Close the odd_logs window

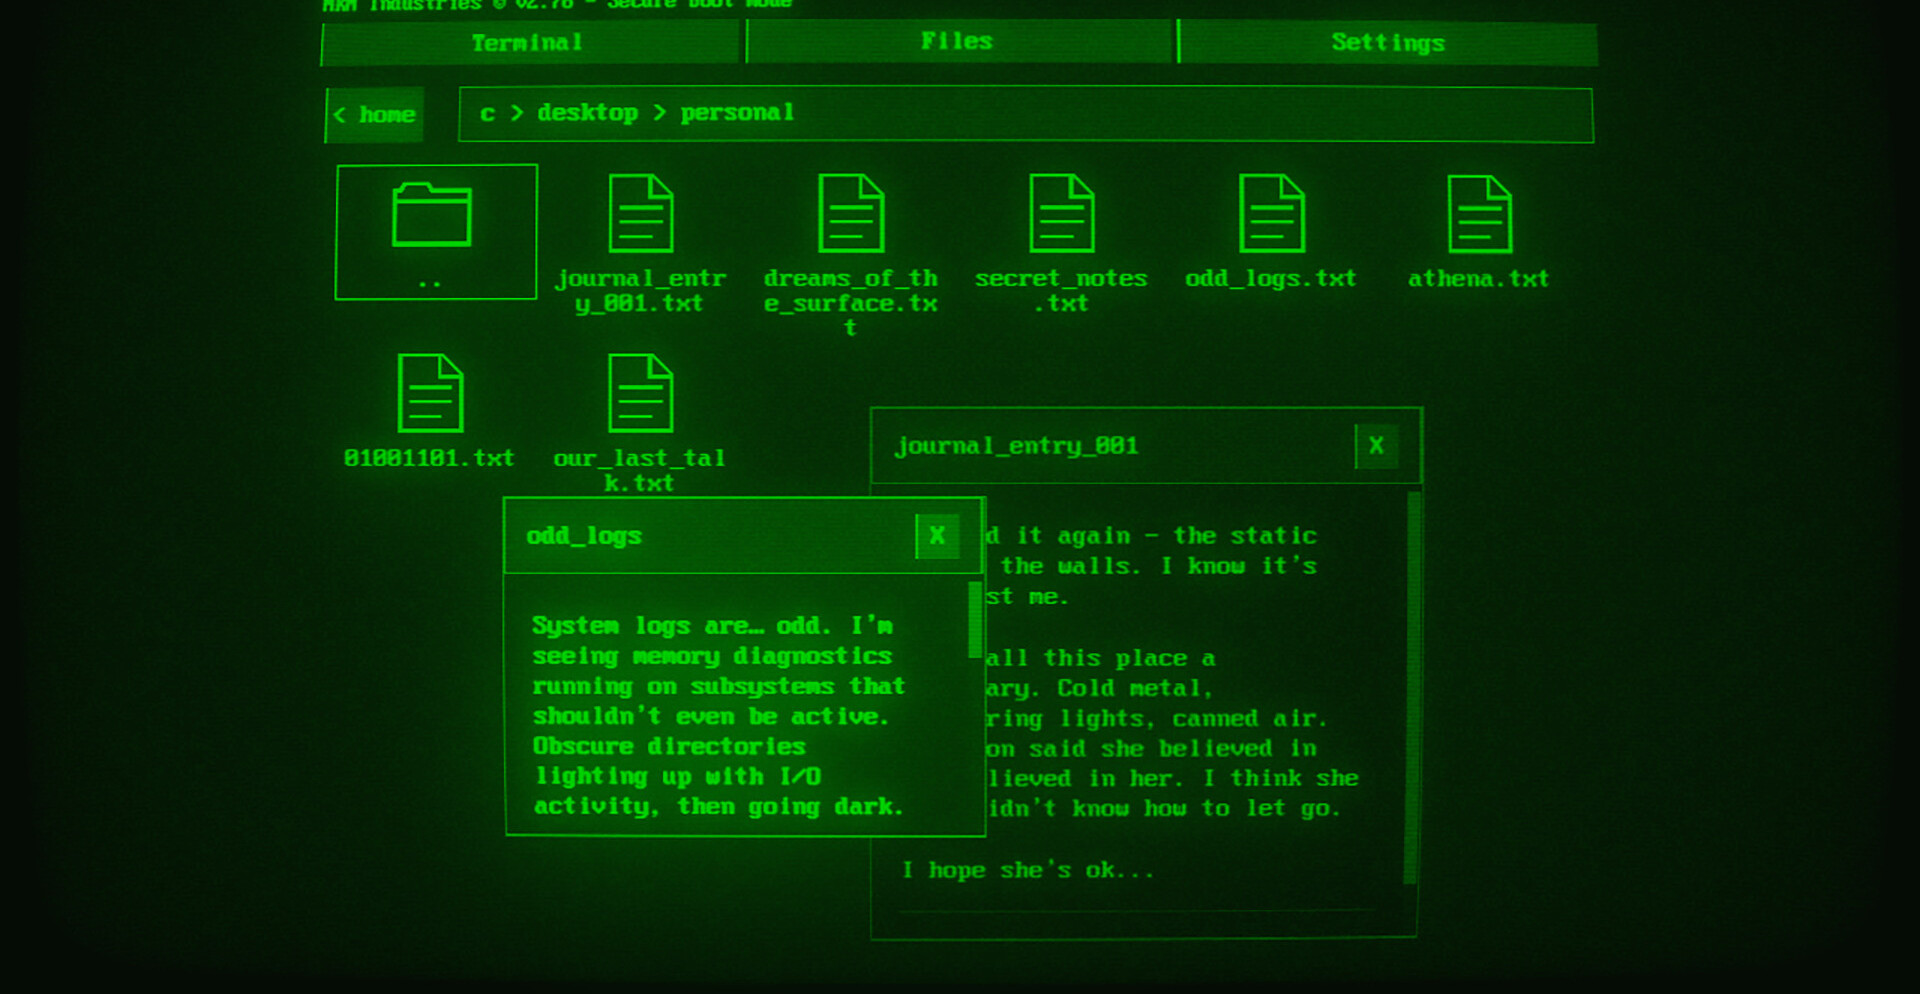click(937, 536)
